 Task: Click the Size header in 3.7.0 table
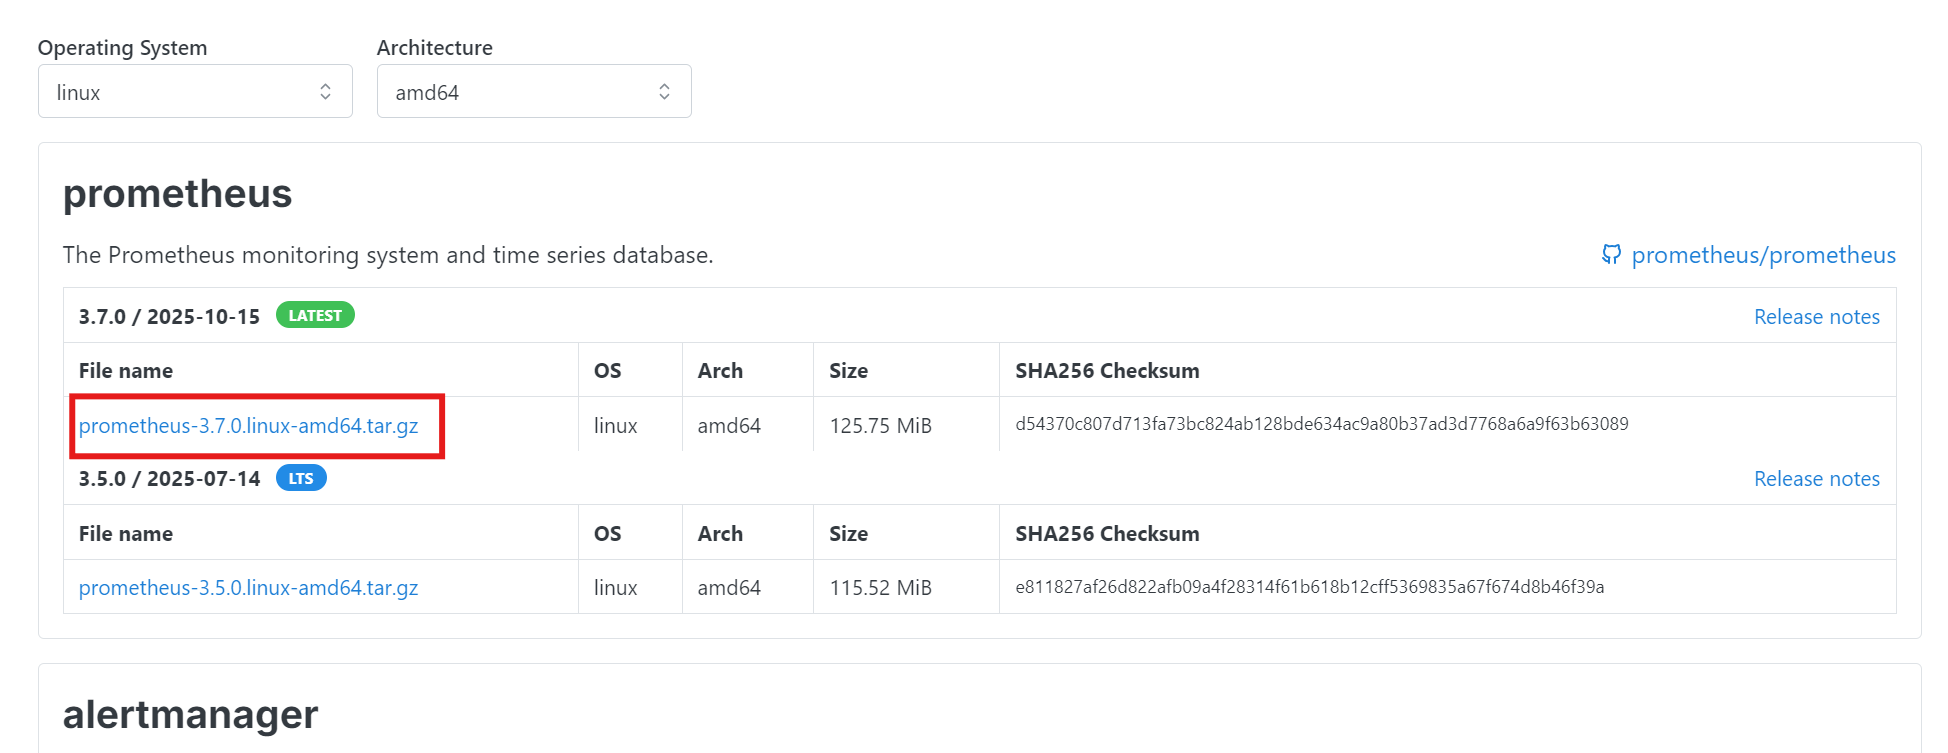[x=848, y=370]
